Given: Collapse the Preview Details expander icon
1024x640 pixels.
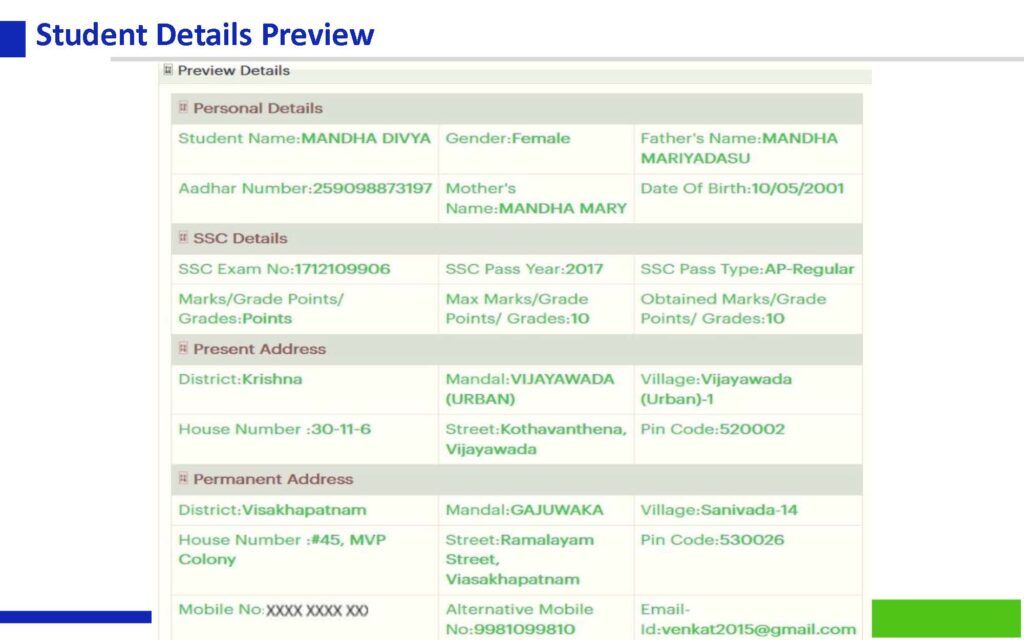Looking at the screenshot, I should (168, 70).
